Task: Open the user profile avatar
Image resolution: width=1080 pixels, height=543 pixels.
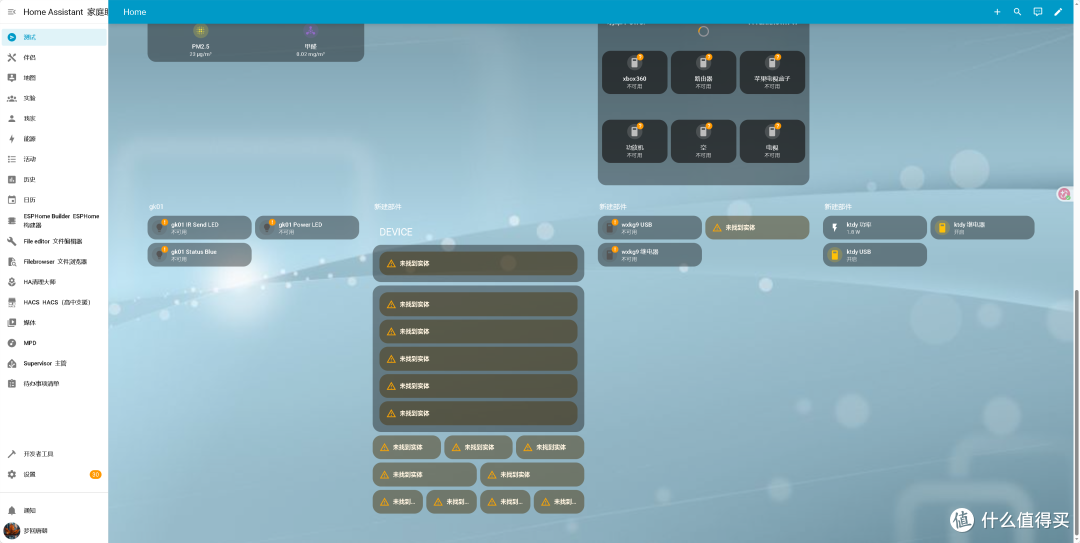Action: pos(12,531)
